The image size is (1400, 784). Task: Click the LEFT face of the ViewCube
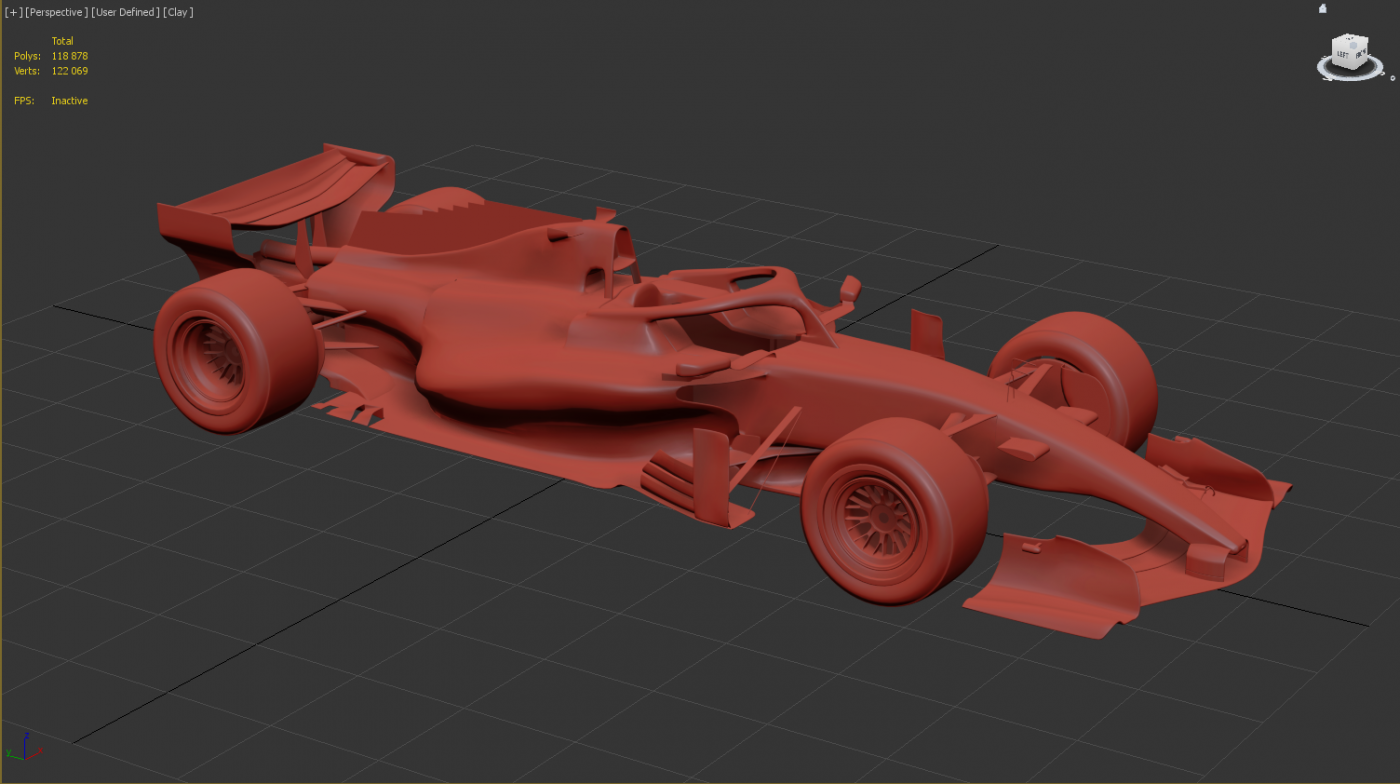[x=1342, y=55]
